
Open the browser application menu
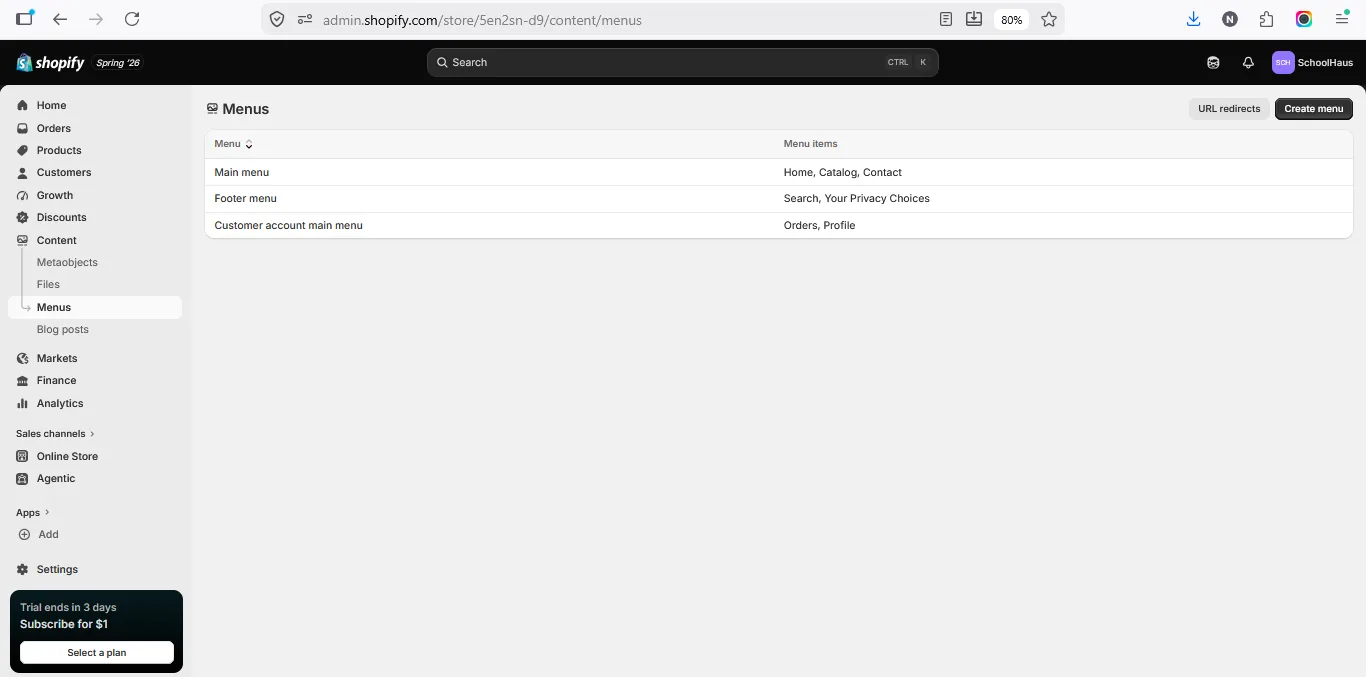tap(1342, 19)
